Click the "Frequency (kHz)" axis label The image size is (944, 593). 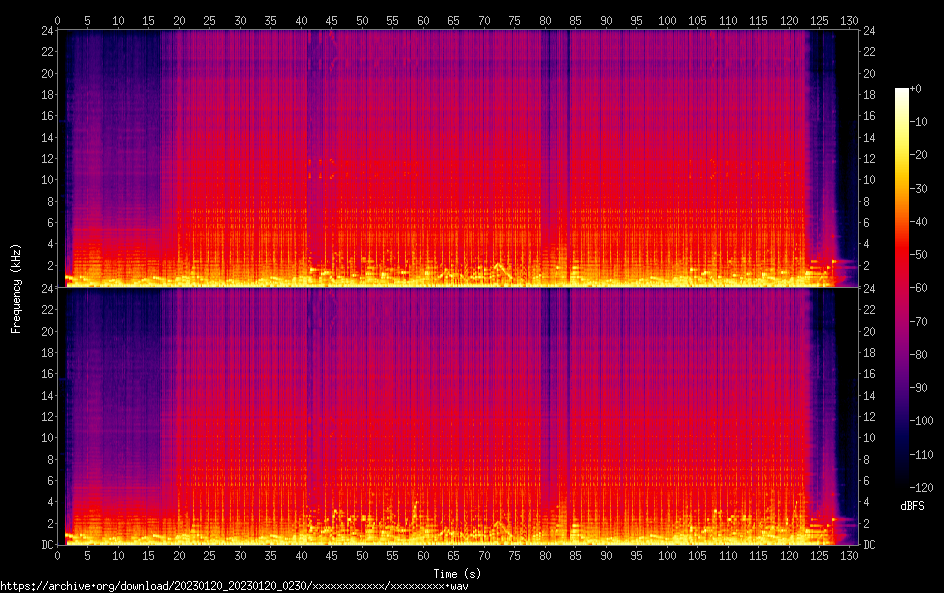tap(16, 287)
